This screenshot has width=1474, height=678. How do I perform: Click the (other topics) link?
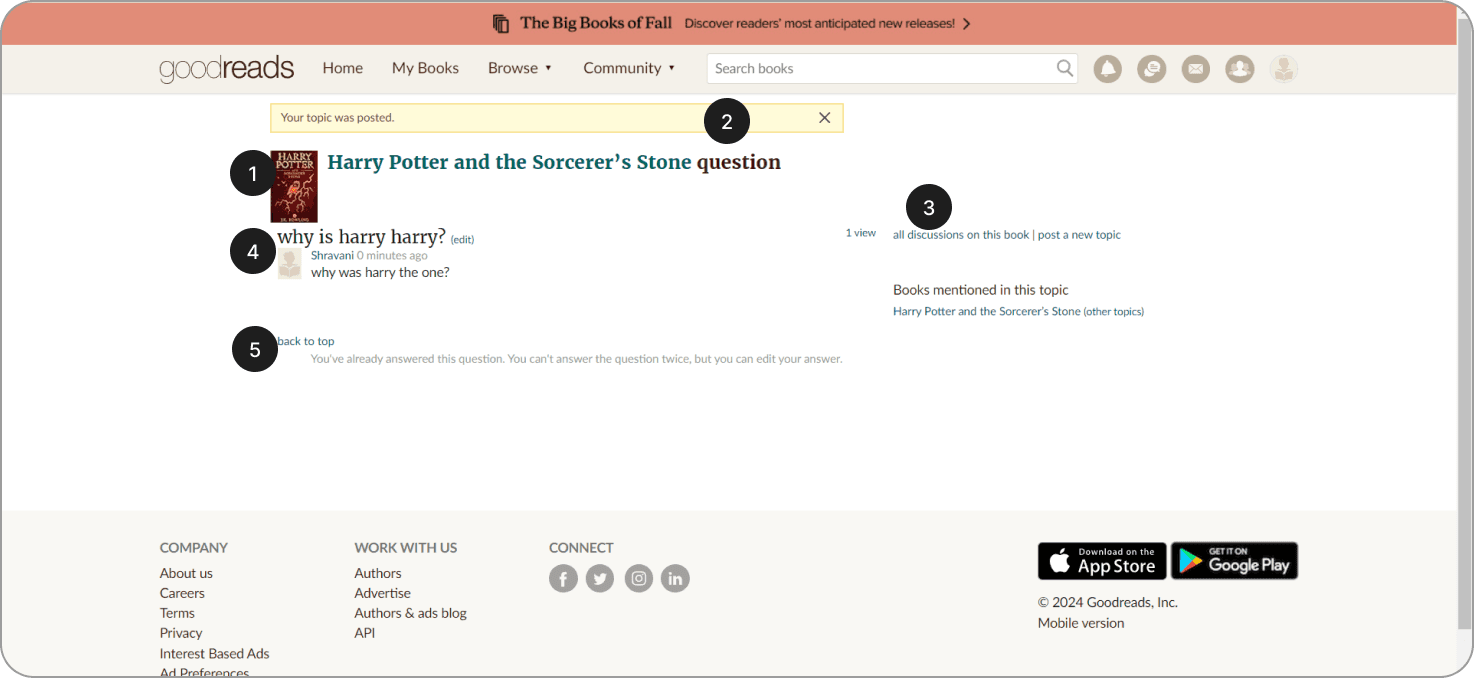(1114, 311)
